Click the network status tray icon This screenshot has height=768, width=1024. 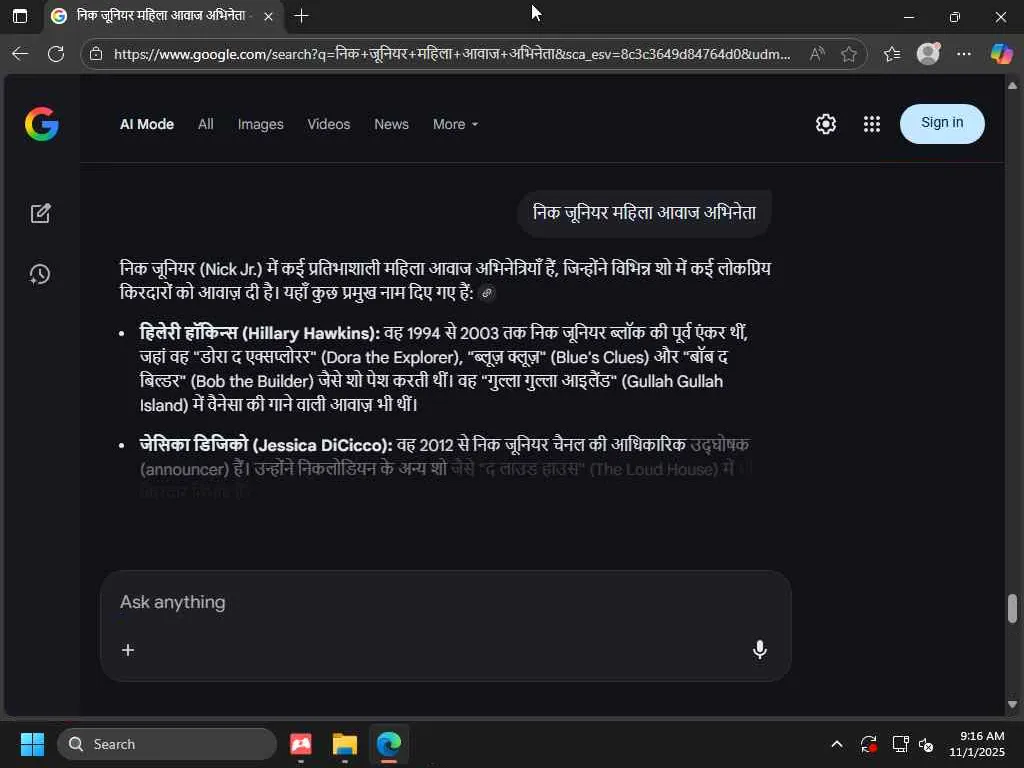[900, 744]
